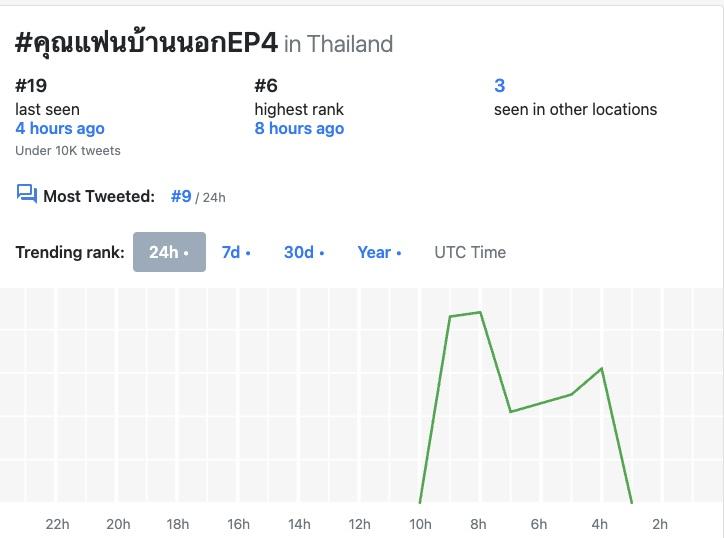Image resolution: width=724 pixels, height=538 pixels.
Task: Click the UTC Time label
Action: coord(470,252)
